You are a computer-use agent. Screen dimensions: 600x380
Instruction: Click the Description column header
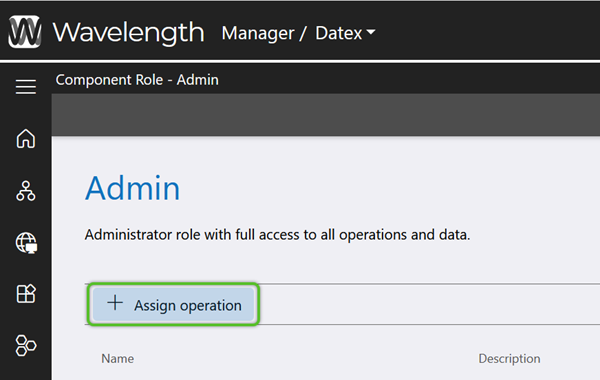click(x=509, y=359)
